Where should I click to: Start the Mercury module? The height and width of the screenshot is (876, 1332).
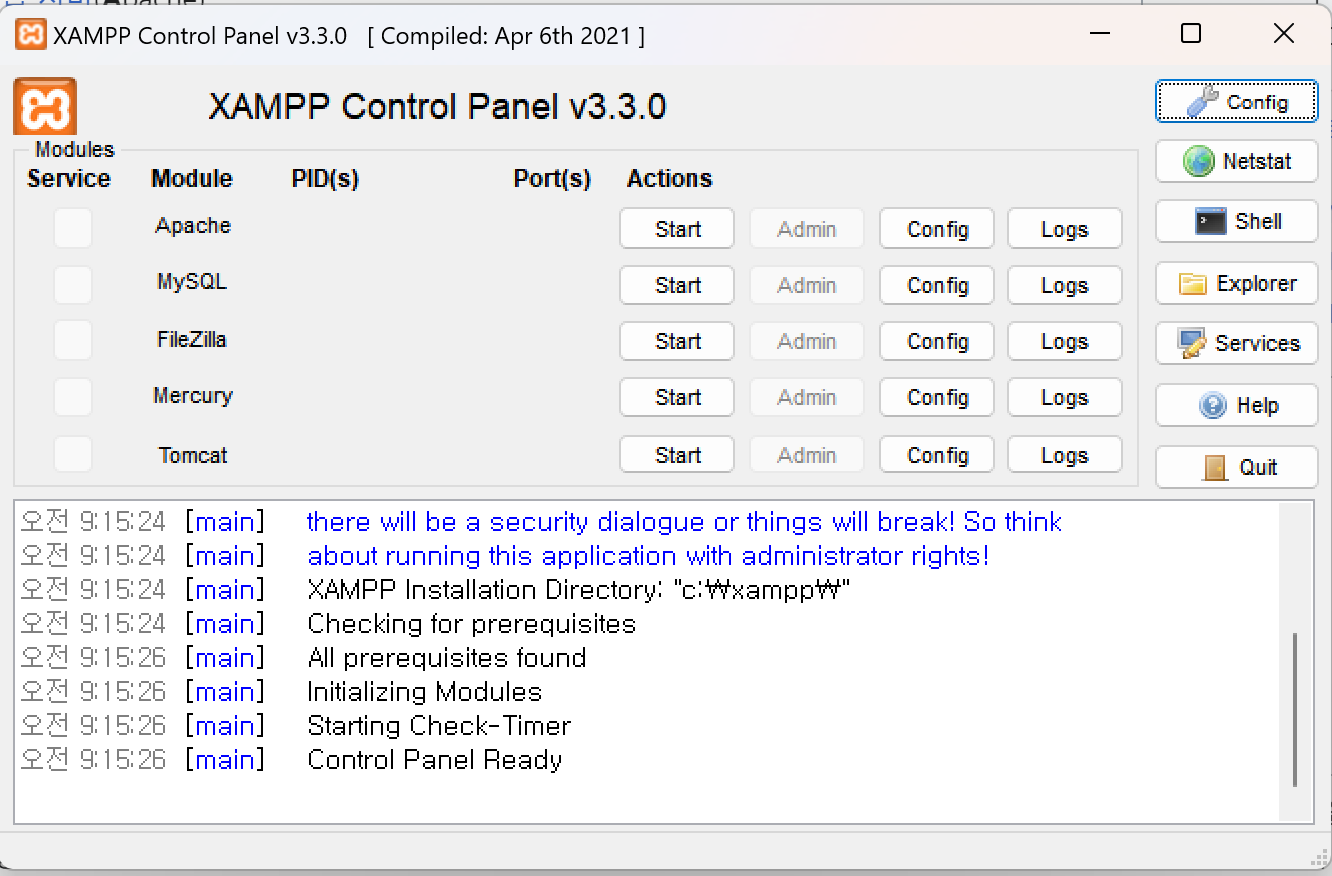pyautogui.click(x=677, y=397)
